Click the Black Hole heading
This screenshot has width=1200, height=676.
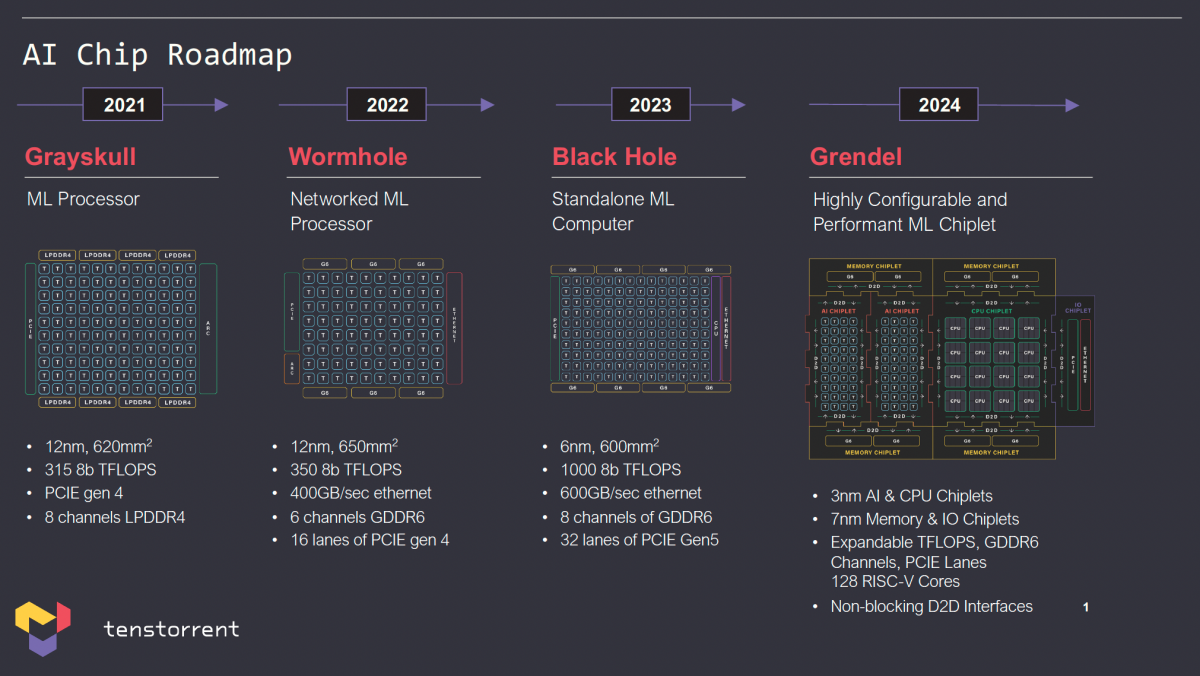[614, 157]
